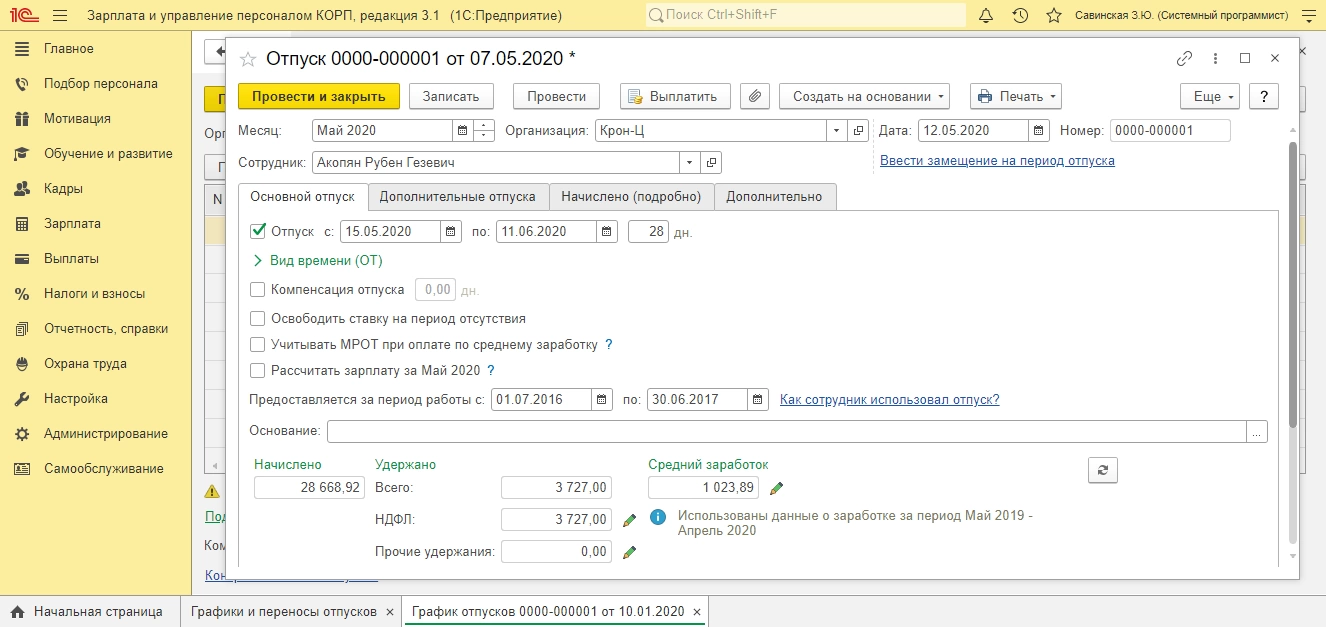Click the Провести button

556,96
